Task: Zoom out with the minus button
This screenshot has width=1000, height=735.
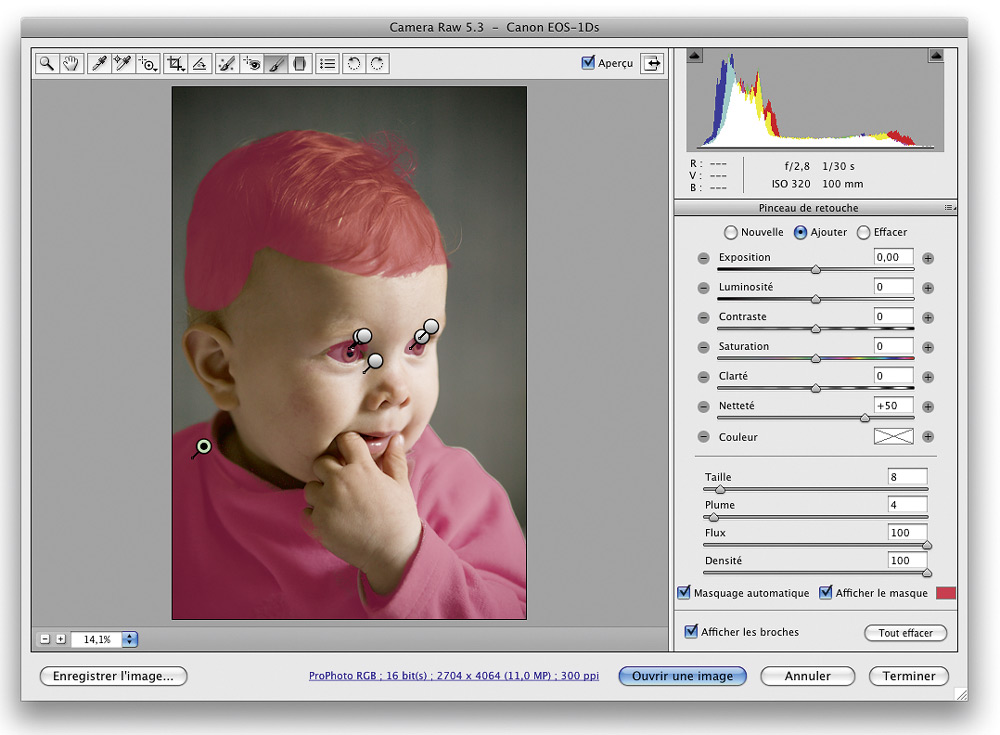Action: point(45,639)
